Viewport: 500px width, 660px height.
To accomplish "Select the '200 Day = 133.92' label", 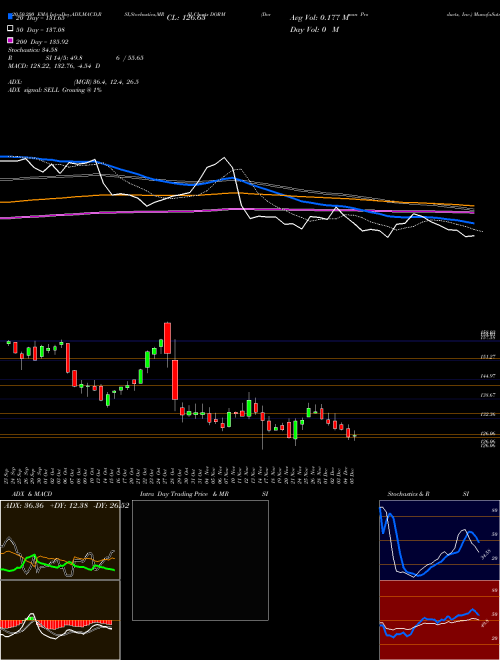I will [43, 42].
